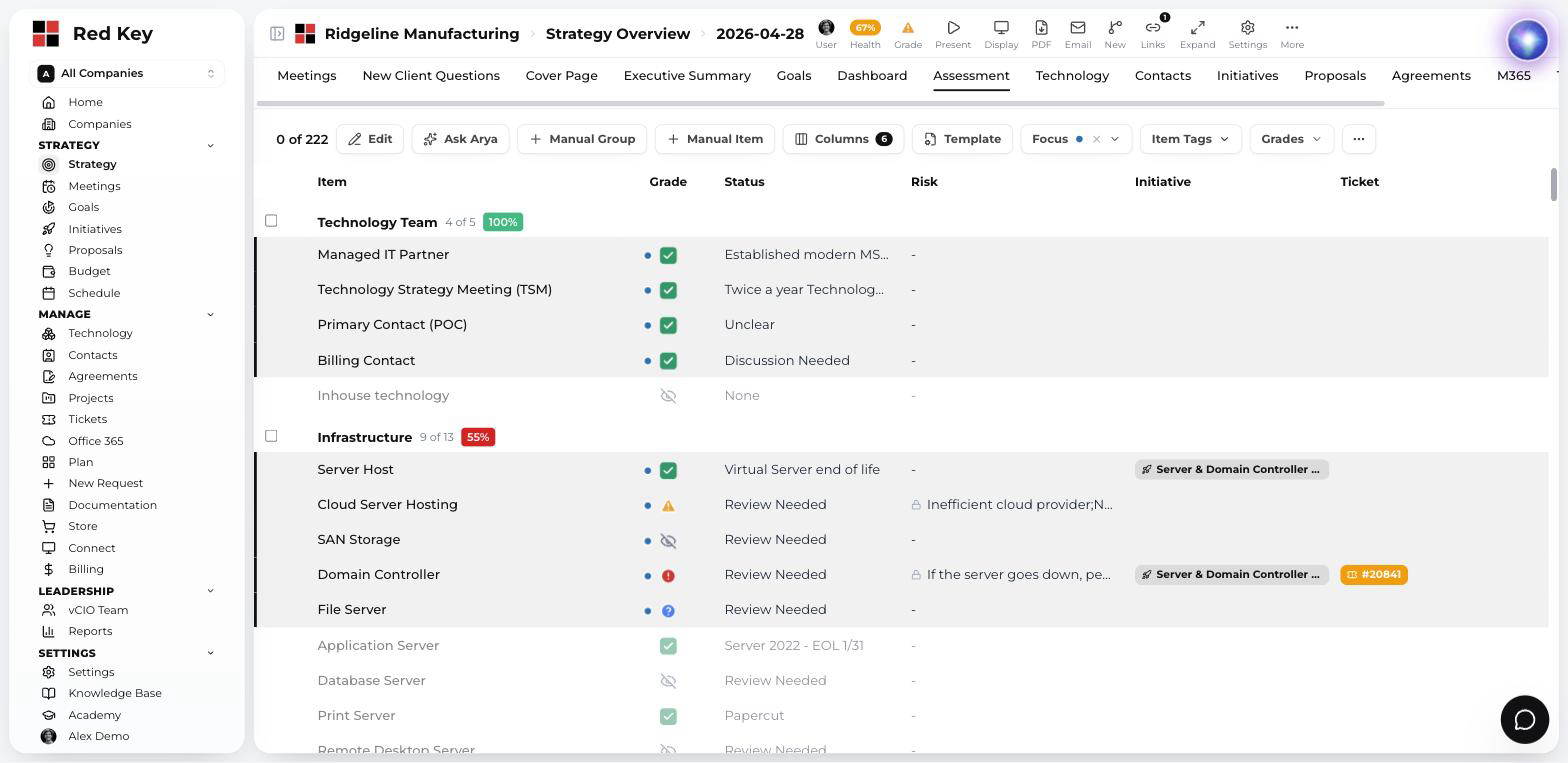Click the Ask Arya button
The height and width of the screenshot is (763, 1568).
click(x=460, y=139)
